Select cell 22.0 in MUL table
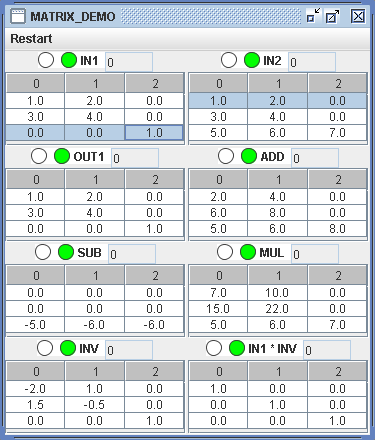The height and width of the screenshot is (440, 375). (278, 309)
